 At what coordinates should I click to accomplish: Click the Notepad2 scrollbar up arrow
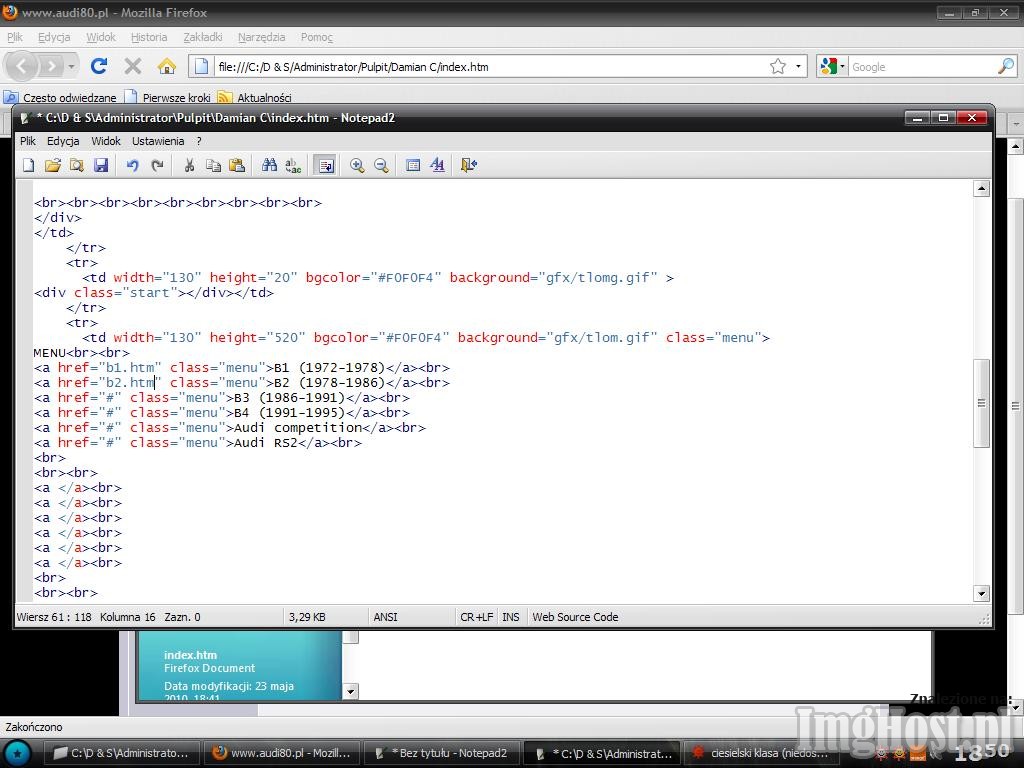click(982, 189)
